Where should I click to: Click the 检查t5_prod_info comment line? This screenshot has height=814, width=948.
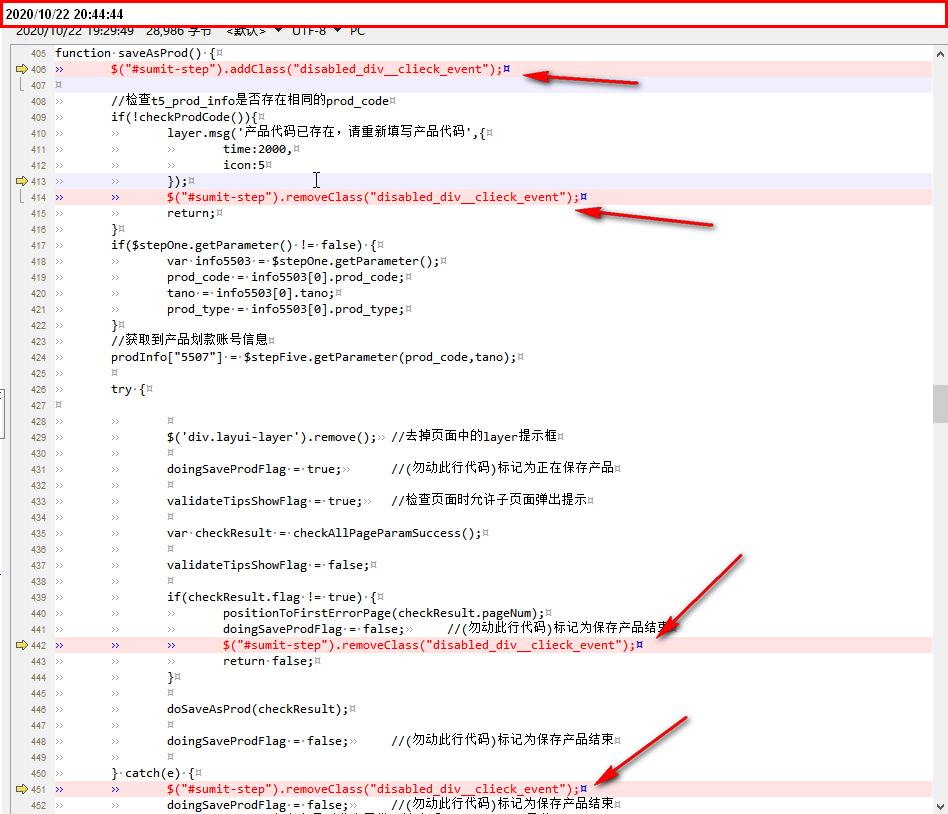pos(253,100)
